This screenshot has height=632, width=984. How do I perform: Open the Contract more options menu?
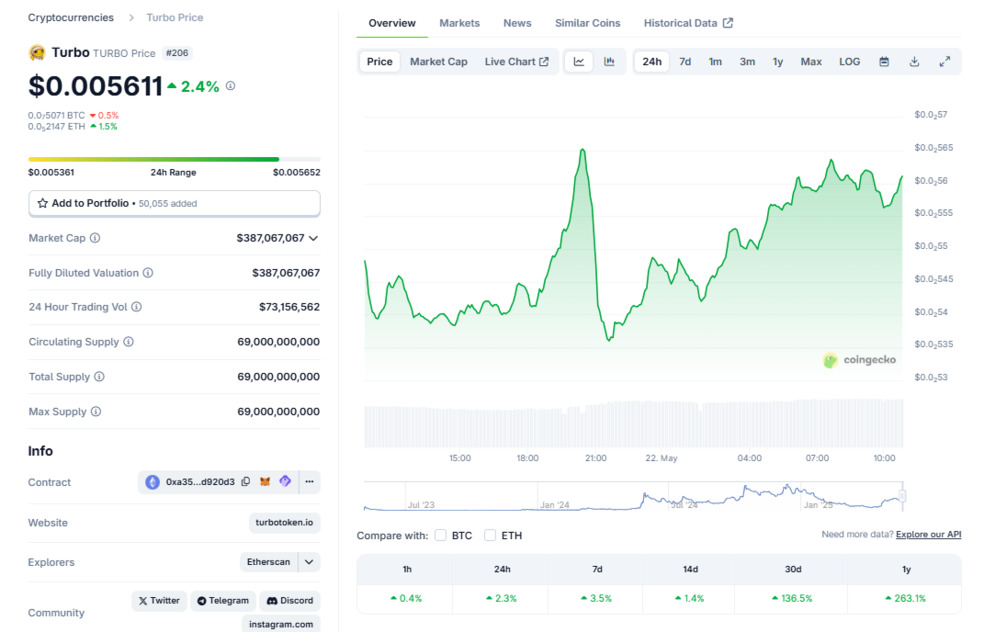(x=309, y=481)
